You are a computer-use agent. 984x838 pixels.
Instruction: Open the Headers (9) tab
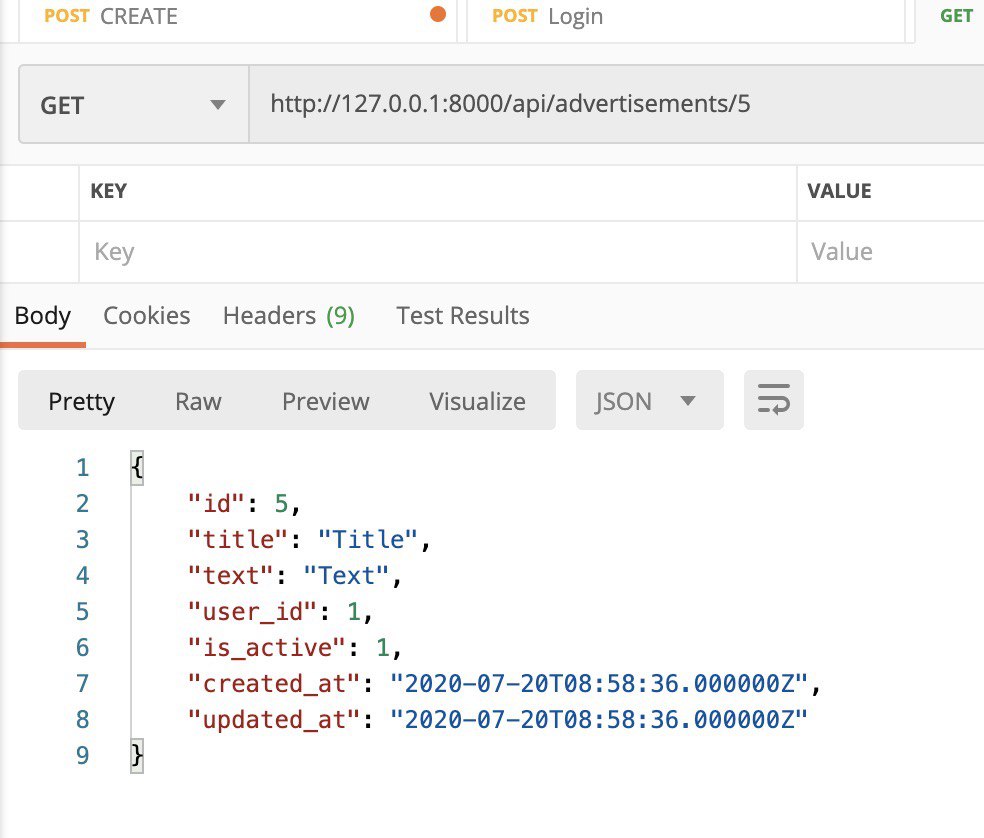tap(289, 316)
